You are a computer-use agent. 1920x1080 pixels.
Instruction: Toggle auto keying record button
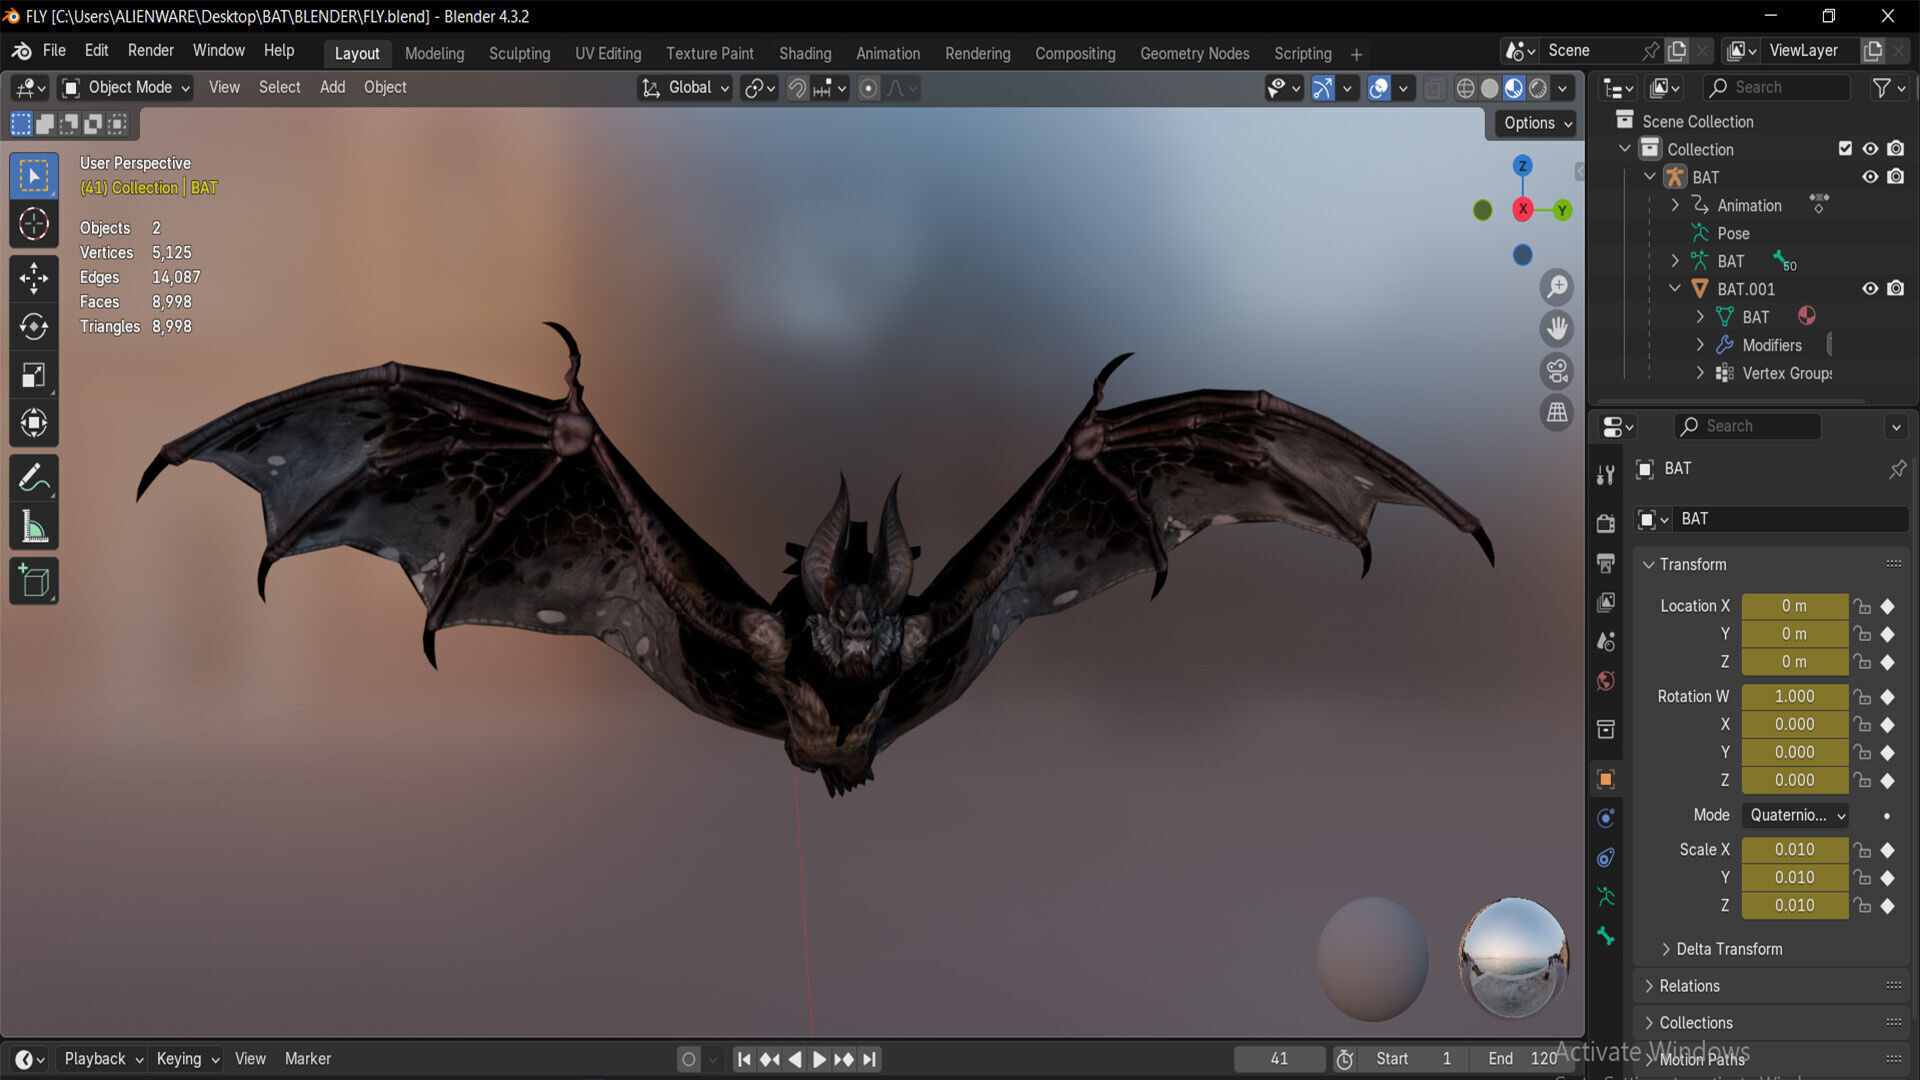point(688,1059)
